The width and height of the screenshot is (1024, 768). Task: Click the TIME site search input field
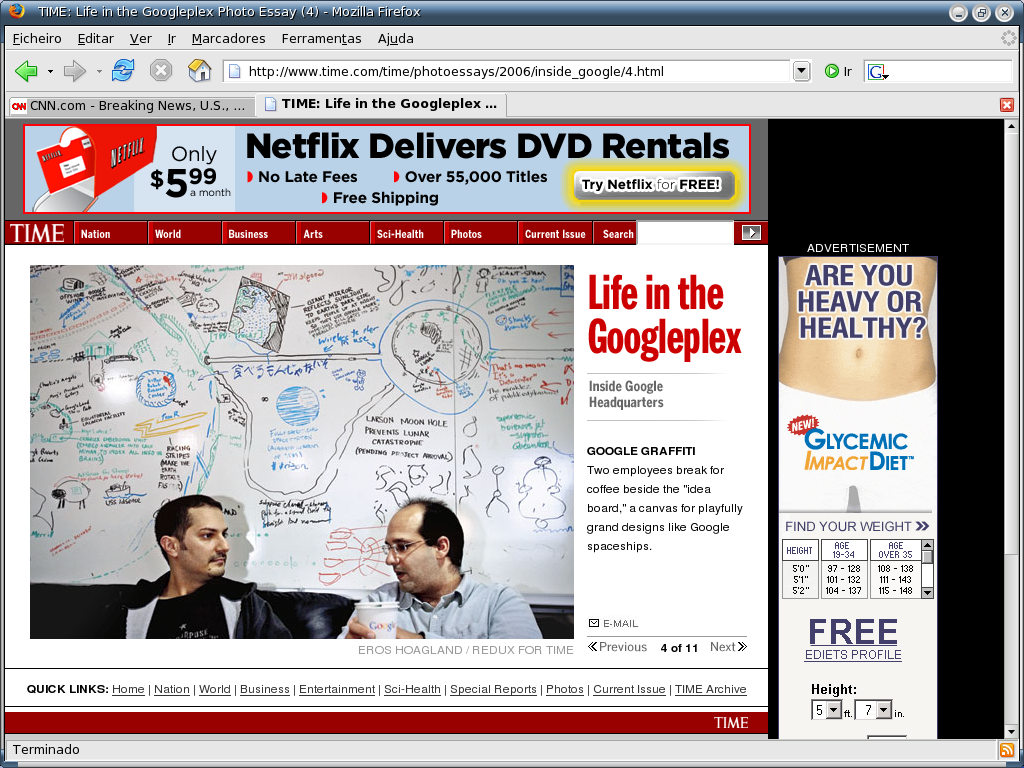[685, 233]
